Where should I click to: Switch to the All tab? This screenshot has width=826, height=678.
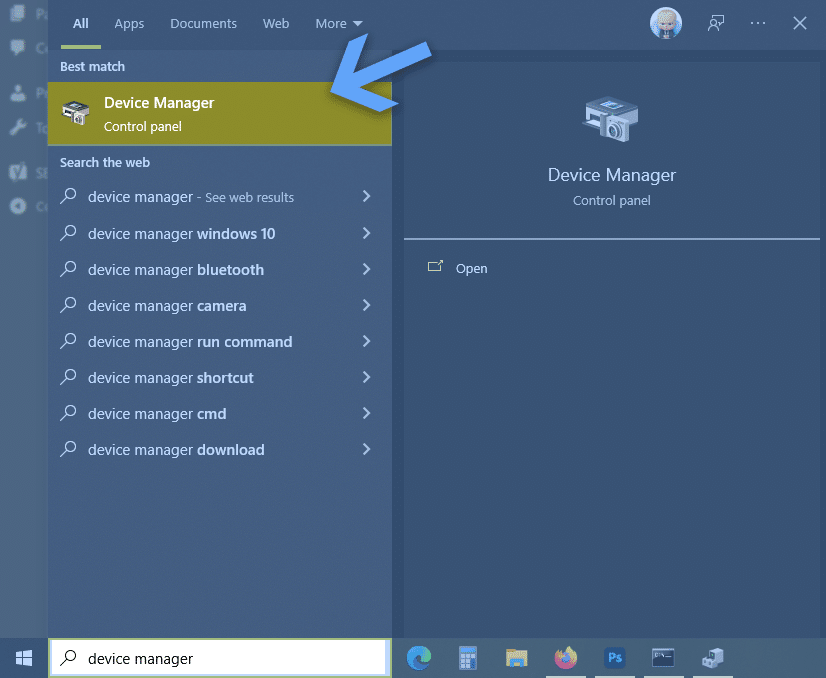81,24
